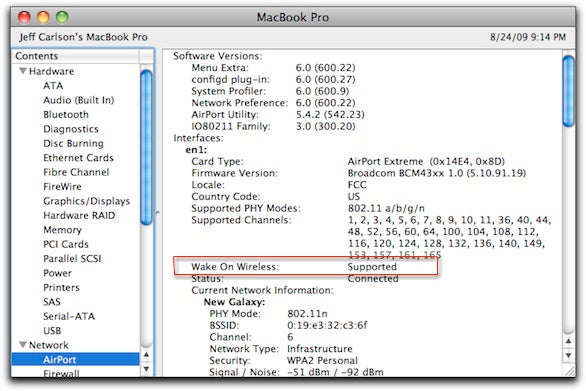Click the window resize grip corner
Screen dimensions: 586x391
tap(569, 371)
